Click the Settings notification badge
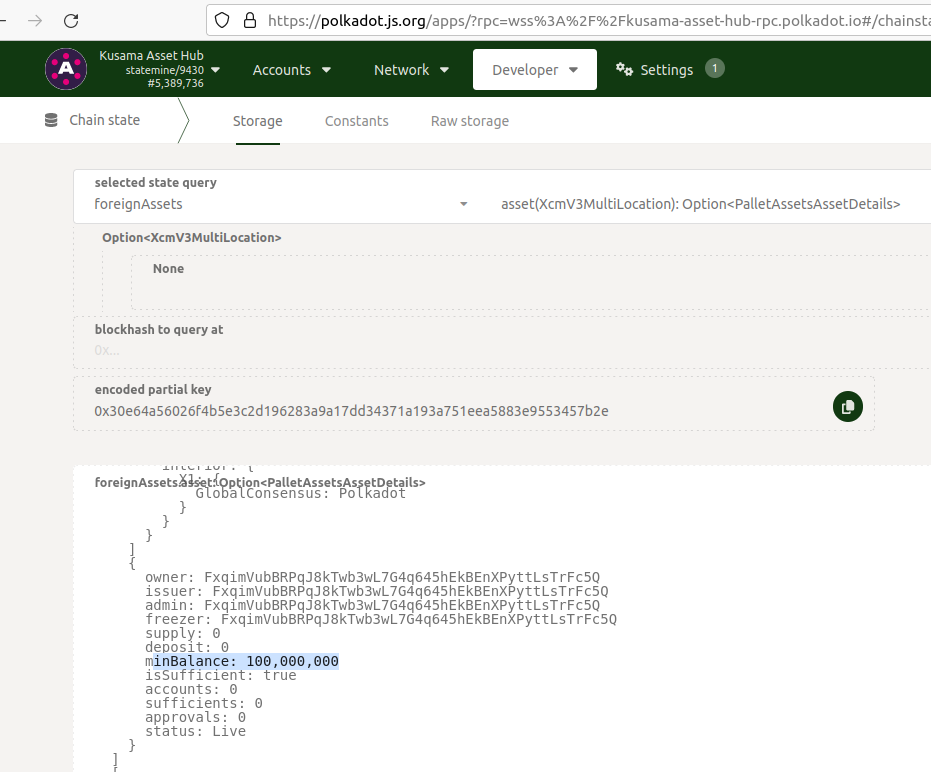The image size is (931, 772). pyautogui.click(x=714, y=69)
